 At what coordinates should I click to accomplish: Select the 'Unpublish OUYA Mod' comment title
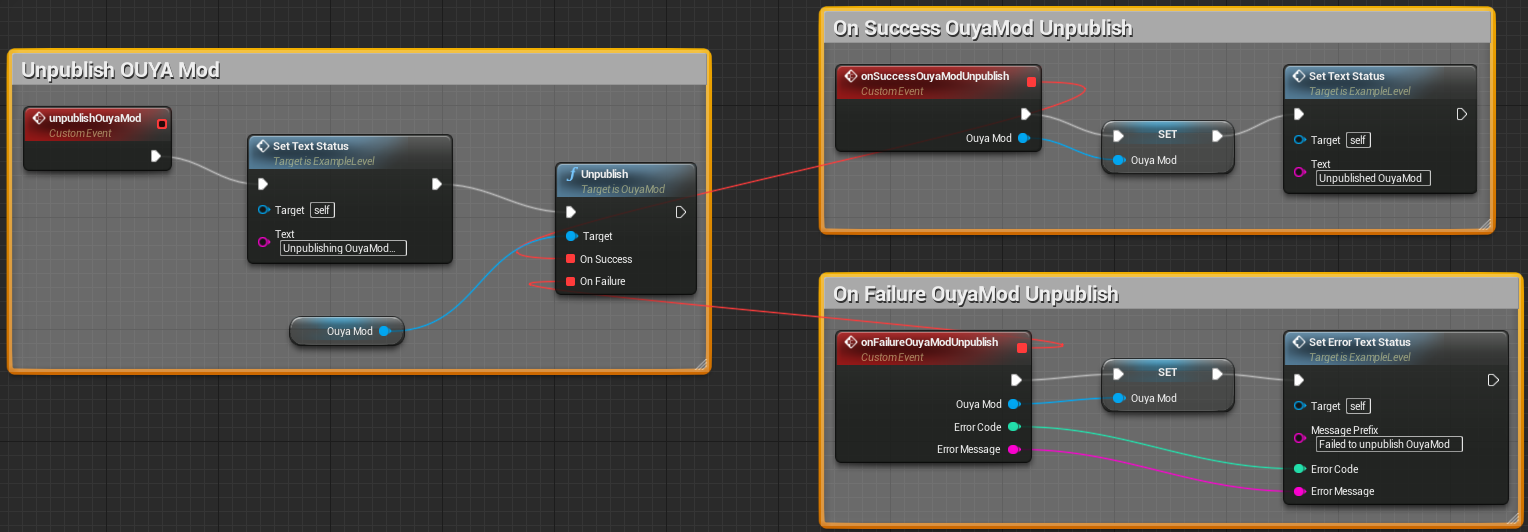[x=120, y=70]
